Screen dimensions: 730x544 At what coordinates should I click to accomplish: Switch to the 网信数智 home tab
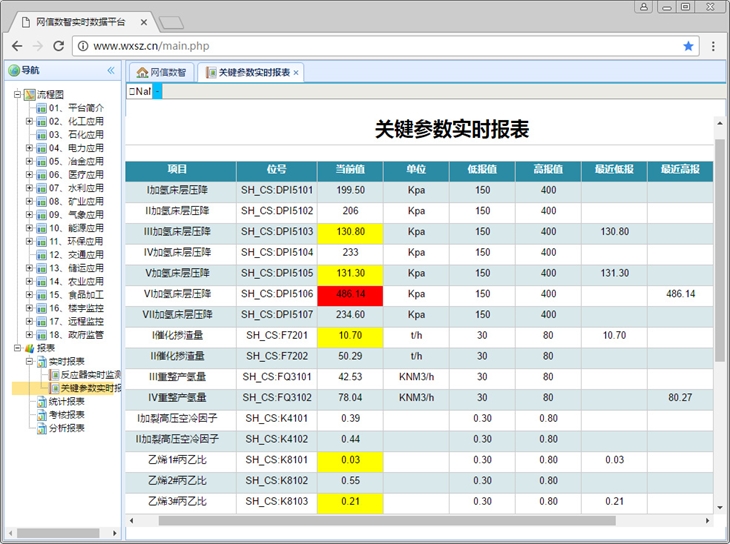[x=161, y=72]
